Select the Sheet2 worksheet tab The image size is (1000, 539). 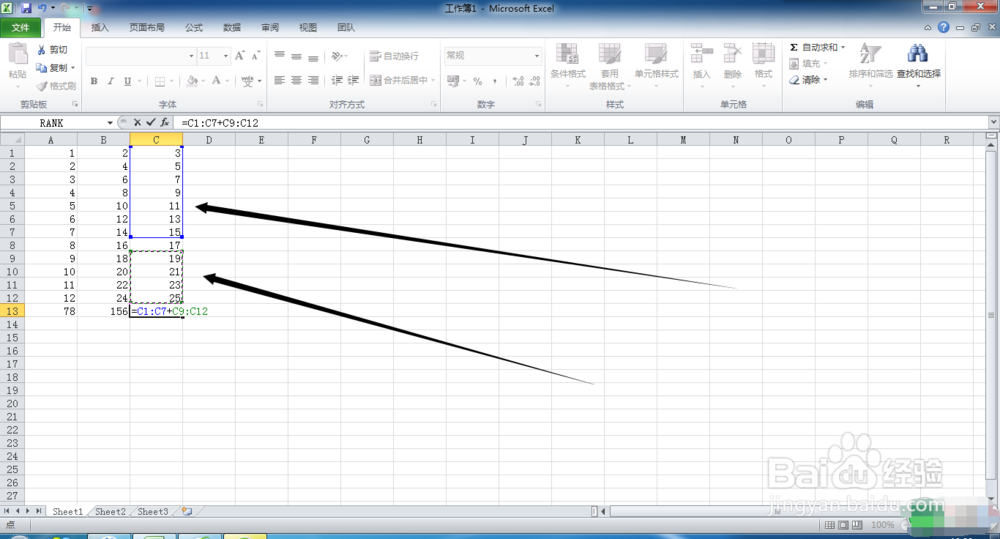(x=110, y=512)
